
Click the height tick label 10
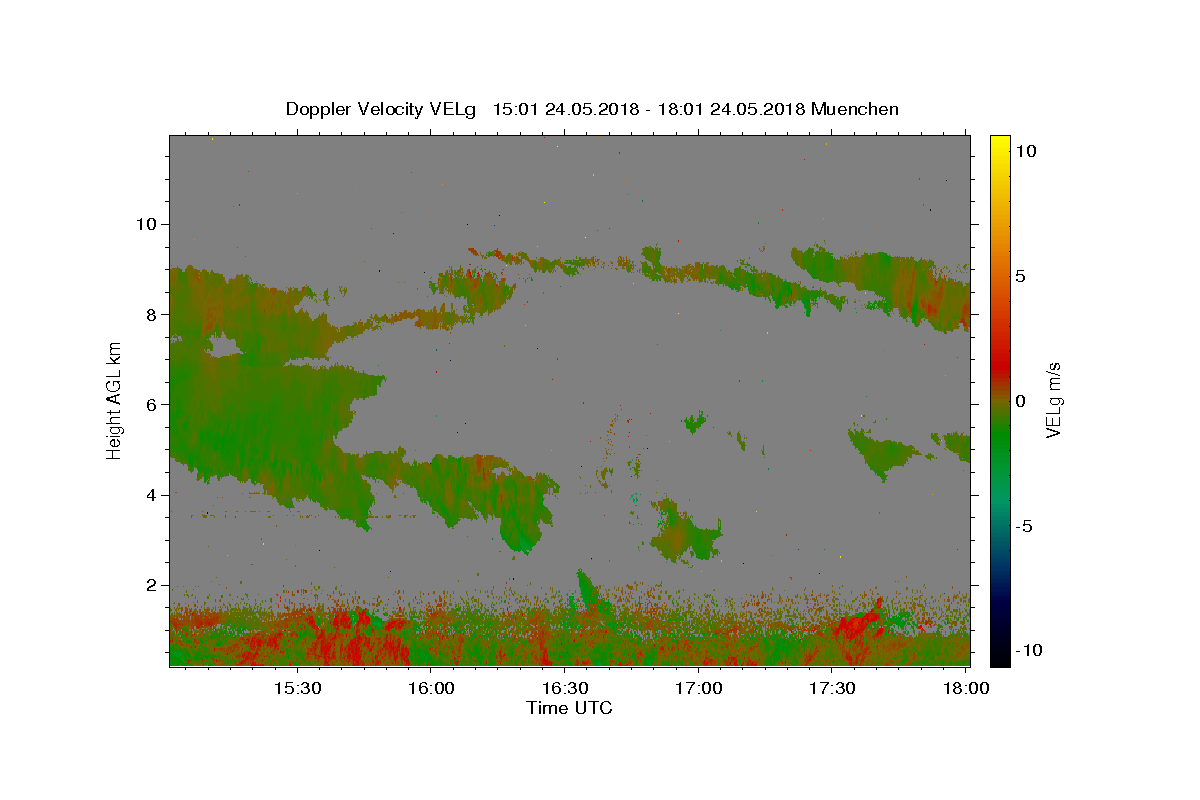point(147,224)
